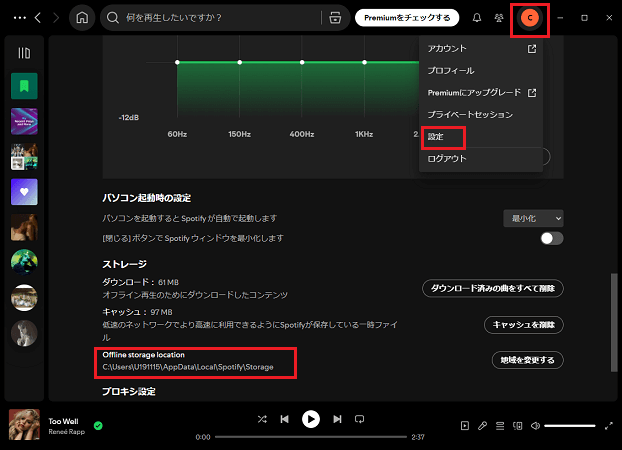Click the playback progress bar

pos(311,437)
